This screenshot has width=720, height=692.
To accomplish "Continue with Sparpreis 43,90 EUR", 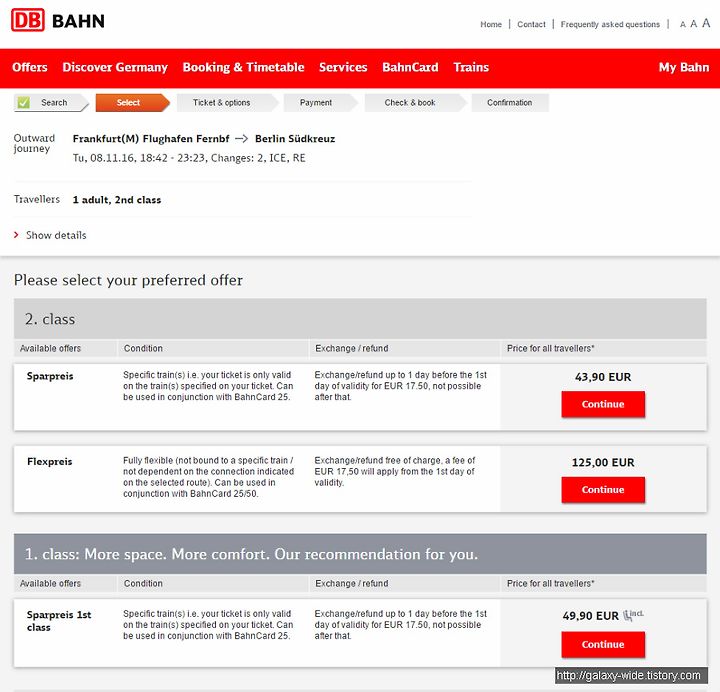I will click(603, 405).
